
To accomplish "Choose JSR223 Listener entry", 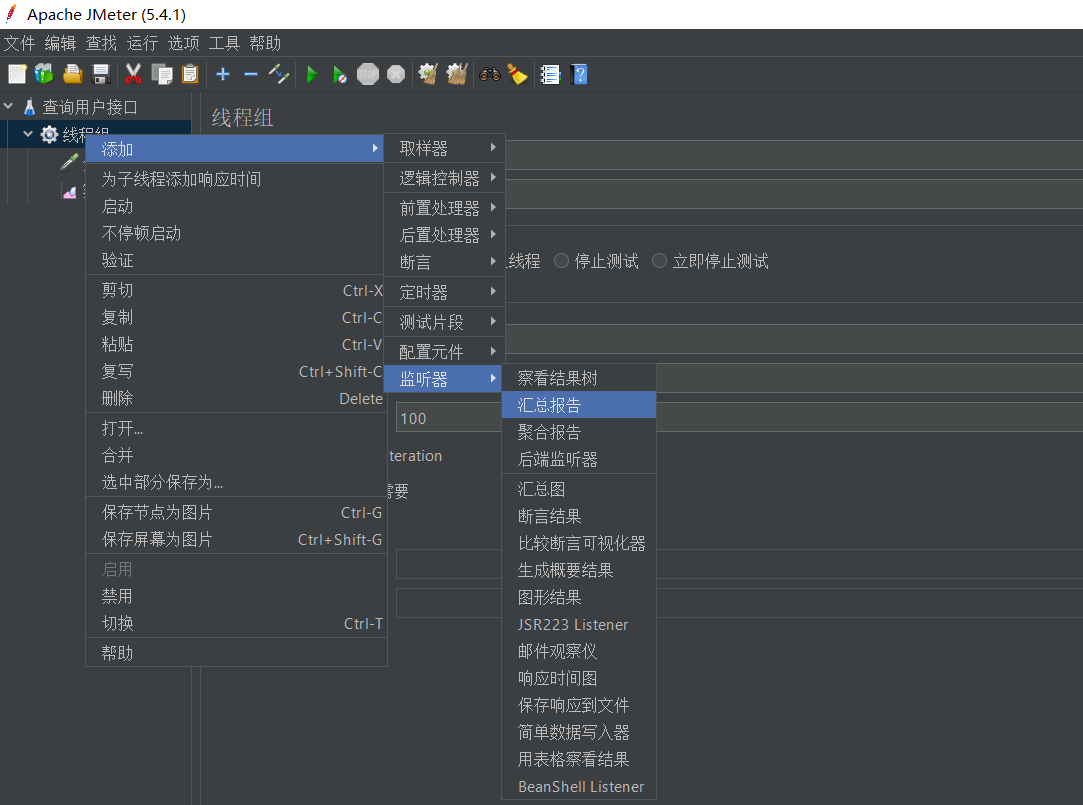I will (579, 624).
